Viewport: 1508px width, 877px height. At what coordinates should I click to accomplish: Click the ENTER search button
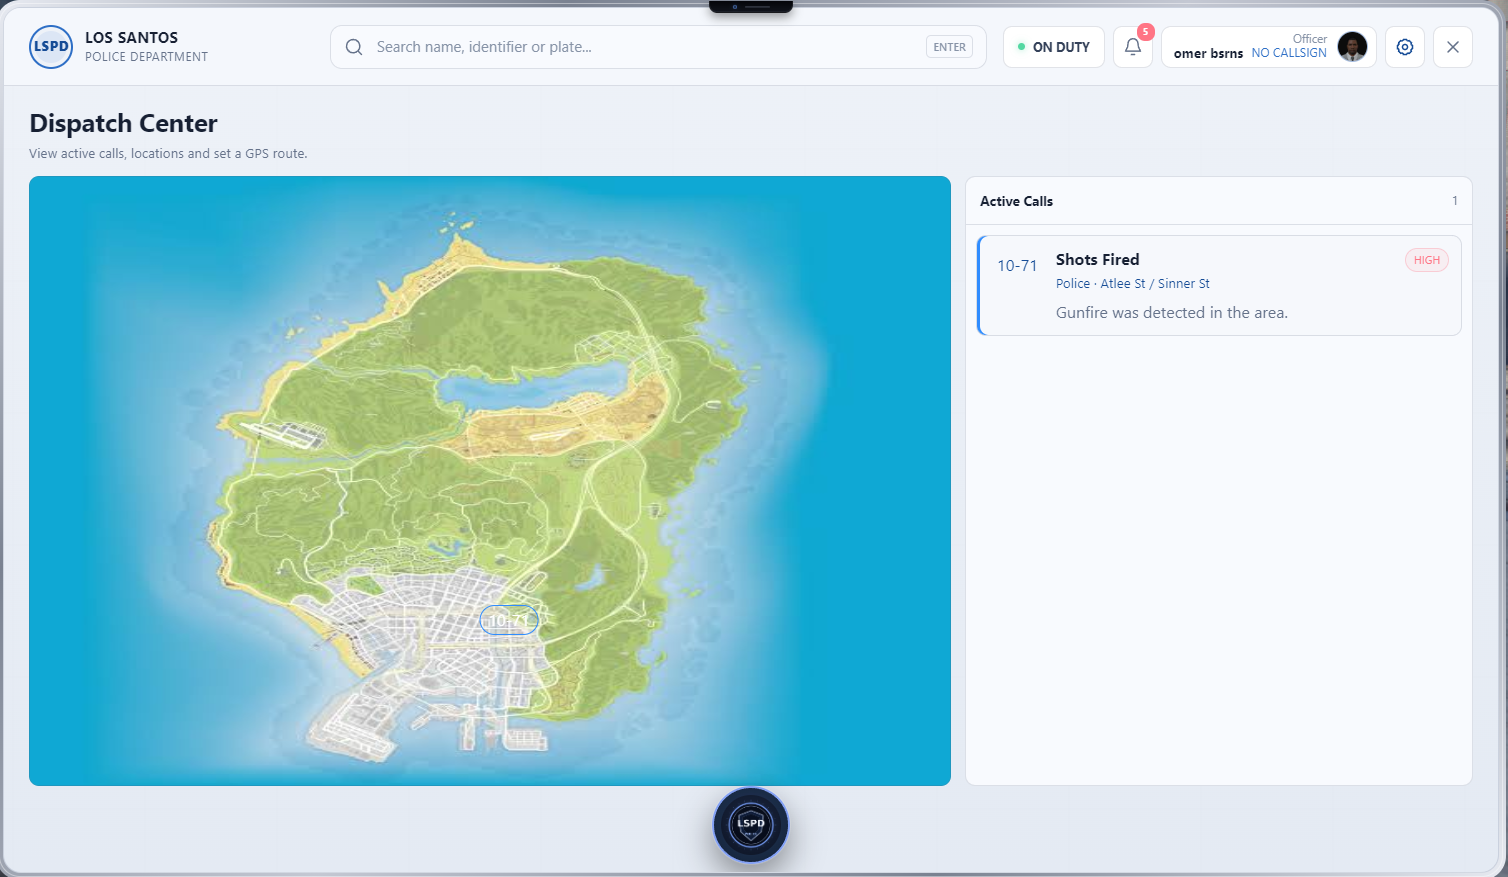click(x=949, y=47)
